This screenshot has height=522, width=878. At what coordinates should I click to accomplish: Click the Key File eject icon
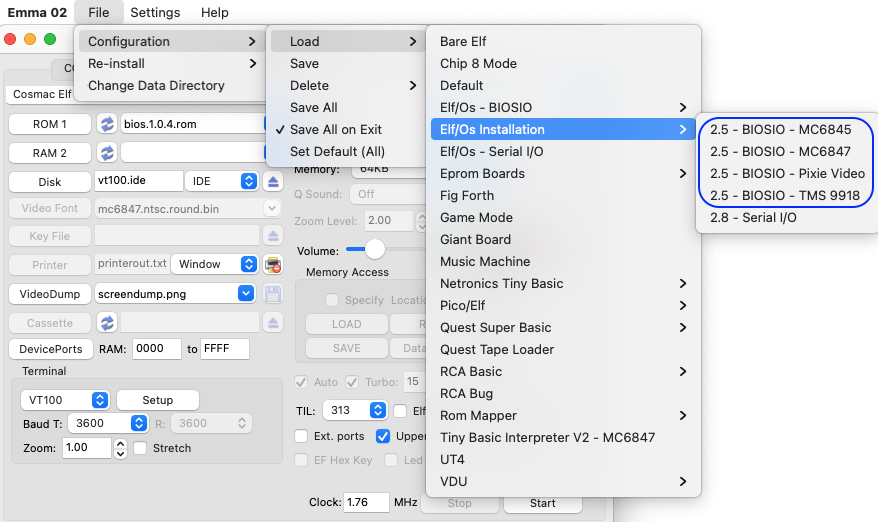click(273, 236)
